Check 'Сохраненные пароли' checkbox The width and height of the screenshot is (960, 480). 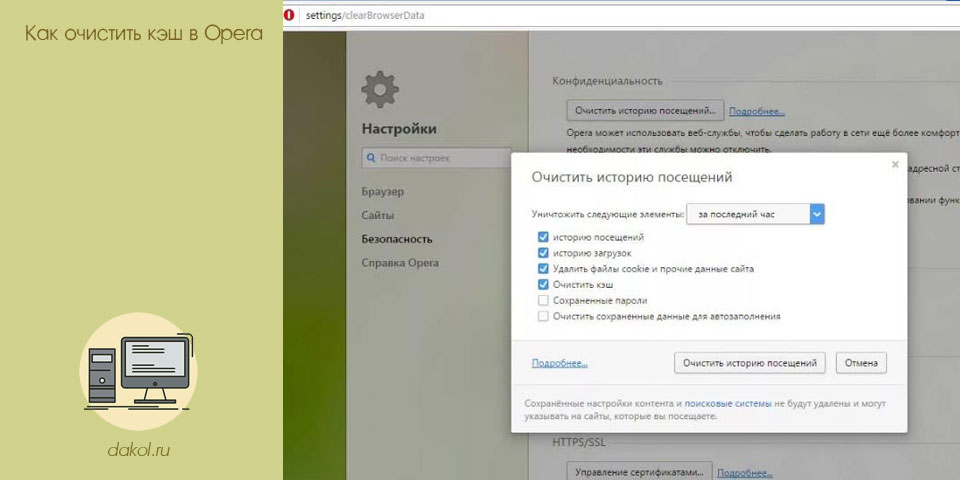click(542, 301)
